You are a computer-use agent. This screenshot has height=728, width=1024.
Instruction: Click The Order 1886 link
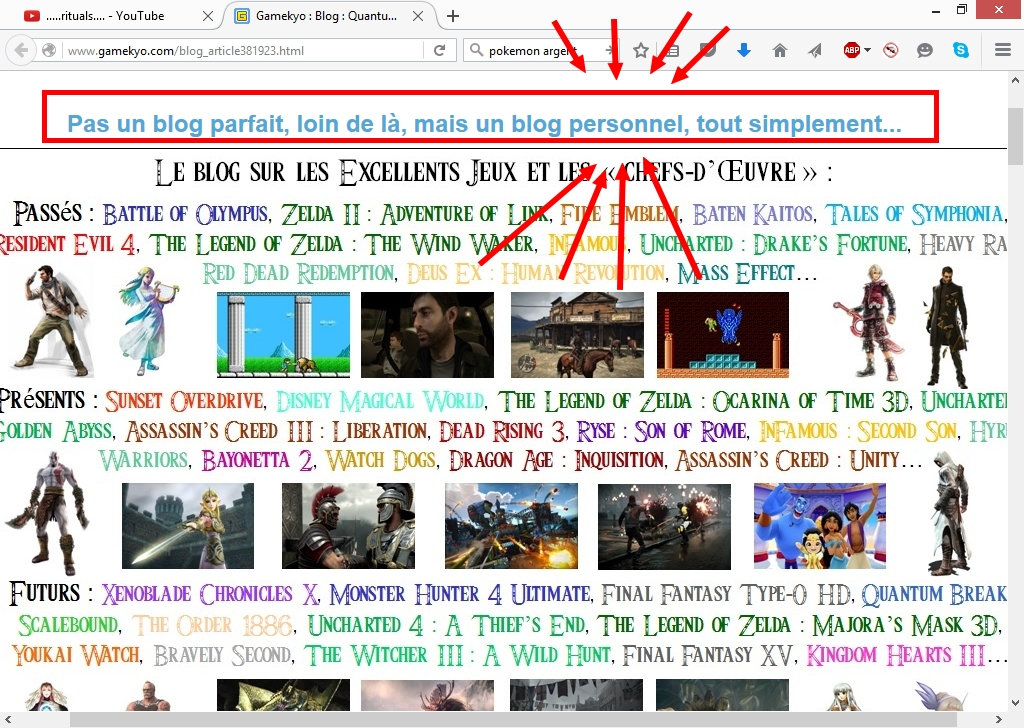pos(212,625)
